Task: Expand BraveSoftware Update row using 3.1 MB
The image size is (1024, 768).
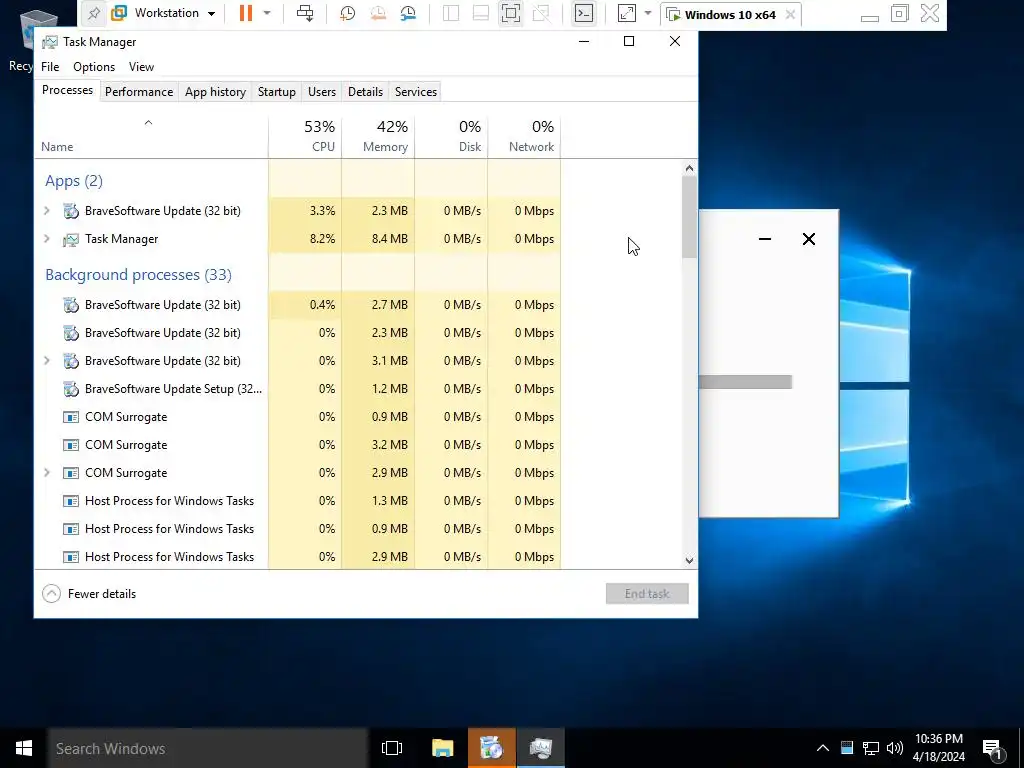Action: click(46, 360)
